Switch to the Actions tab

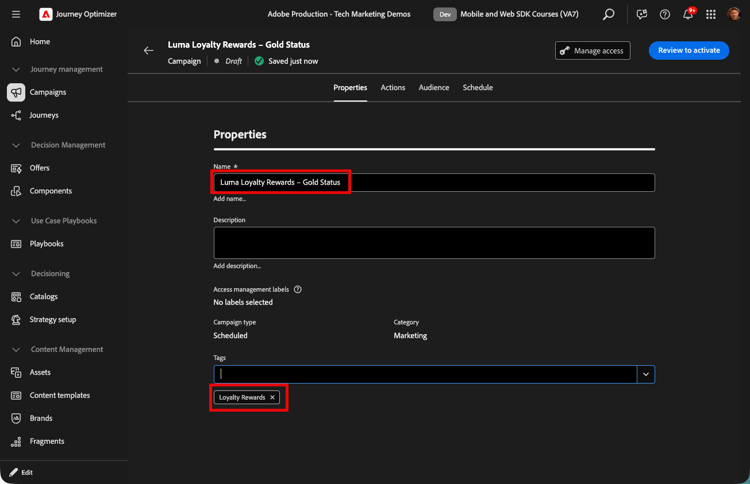(x=393, y=88)
